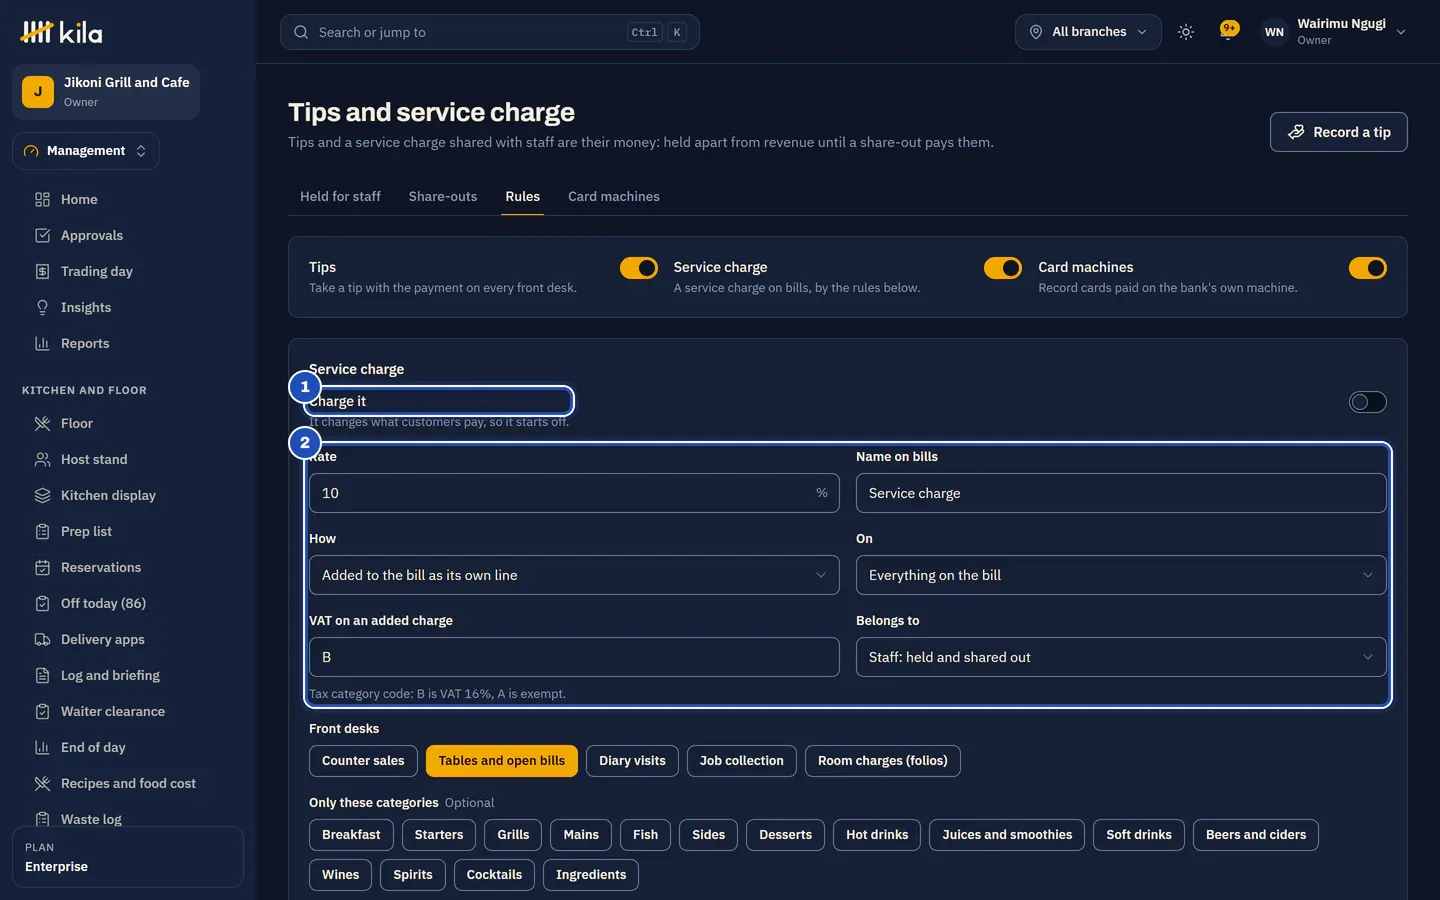
Task: Select the Counter sales front desk chip
Action: [x=363, y=761]
